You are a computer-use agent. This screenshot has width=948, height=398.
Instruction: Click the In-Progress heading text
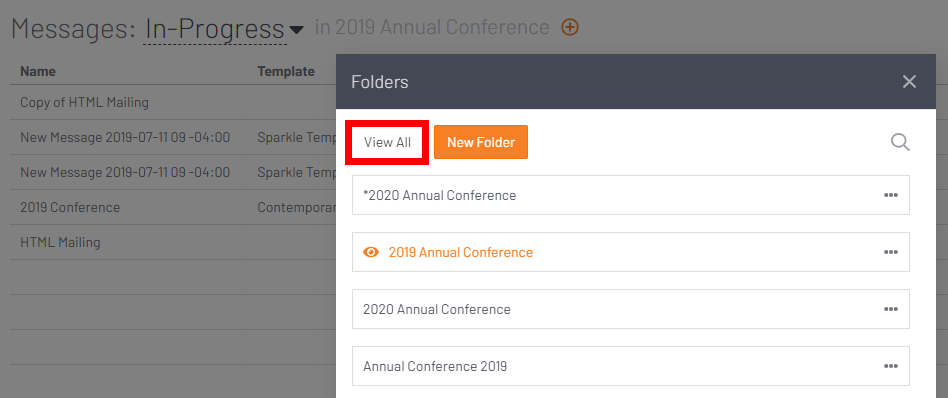click(x=214, y=28)
